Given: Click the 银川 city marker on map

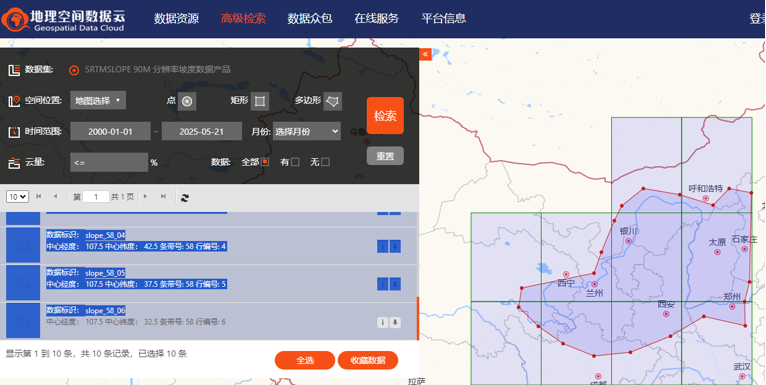Looking at the screenshot, I should [x=628, y=241].
